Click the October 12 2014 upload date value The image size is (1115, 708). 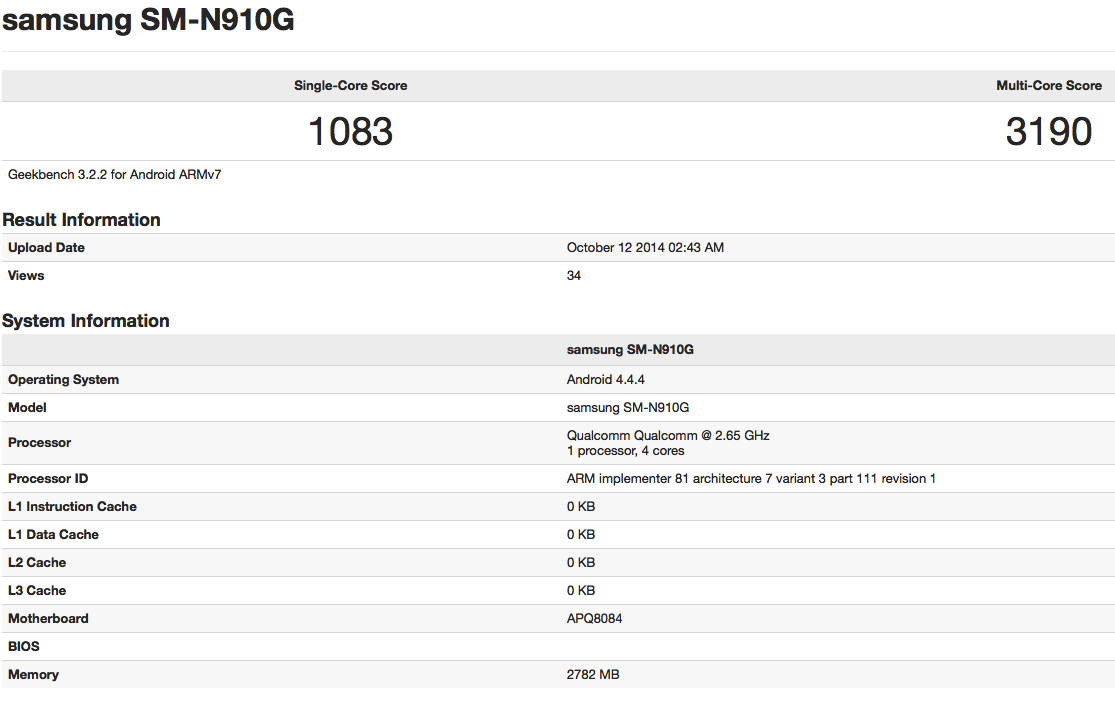pyautogui.click(x=645, y=248)
